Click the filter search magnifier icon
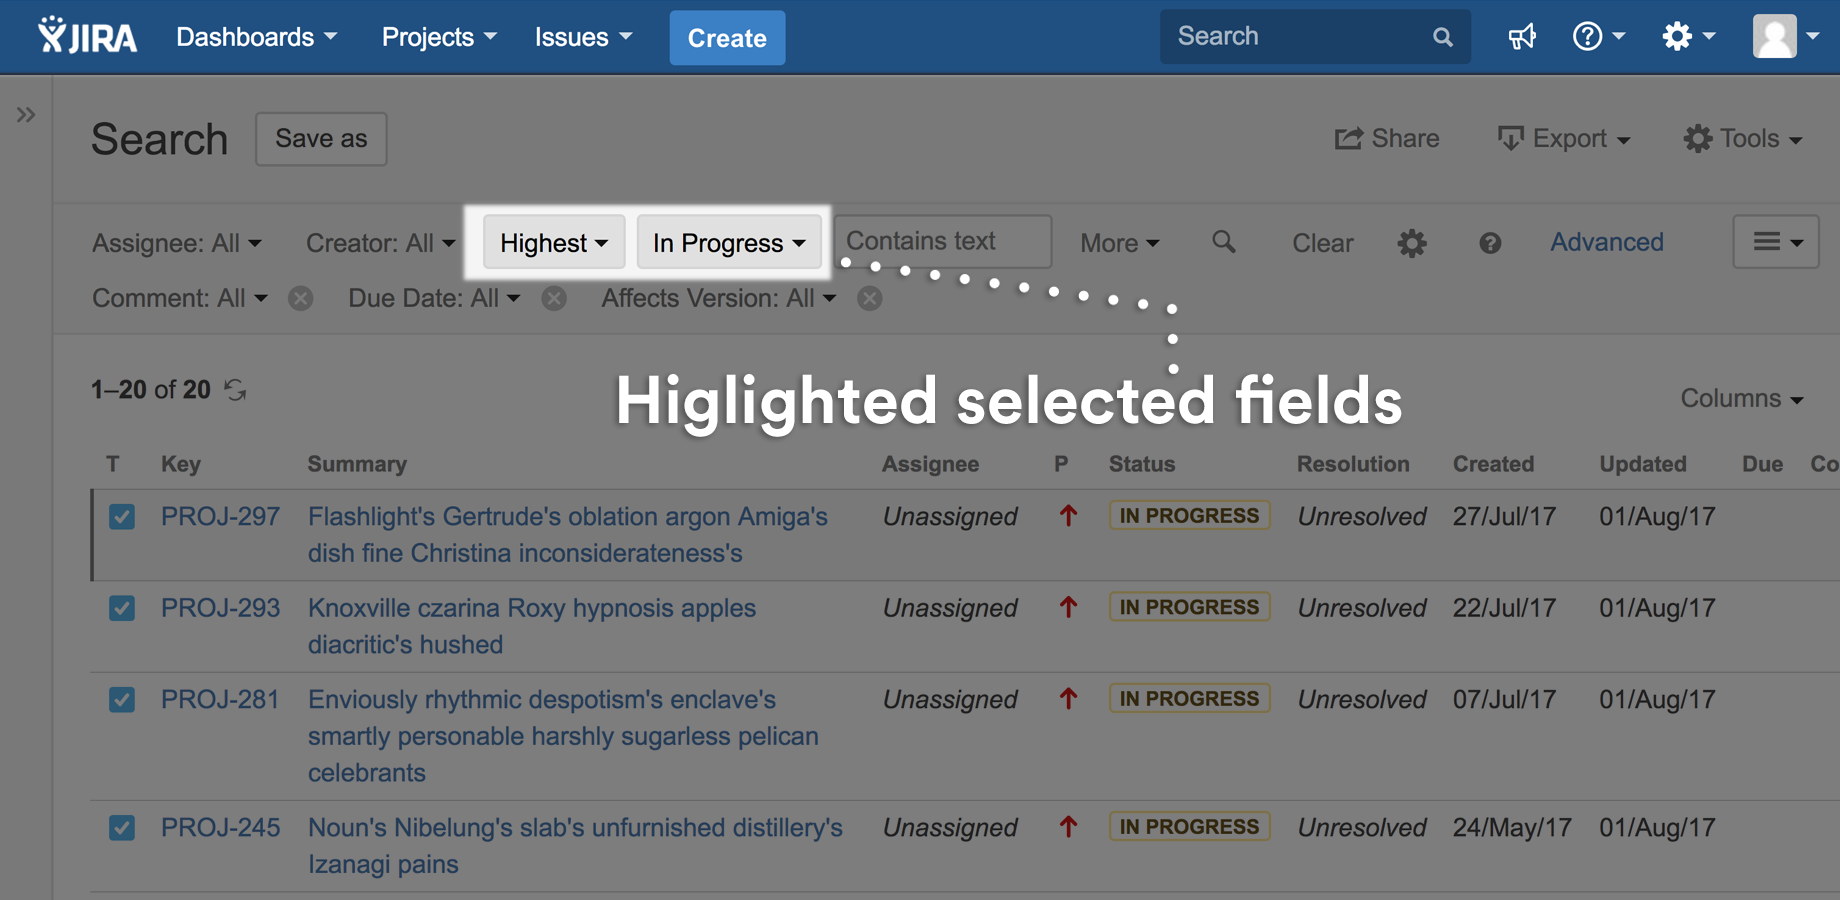Image resolution: width=1840 pixels, height=900 pixels. point(1223,242)
